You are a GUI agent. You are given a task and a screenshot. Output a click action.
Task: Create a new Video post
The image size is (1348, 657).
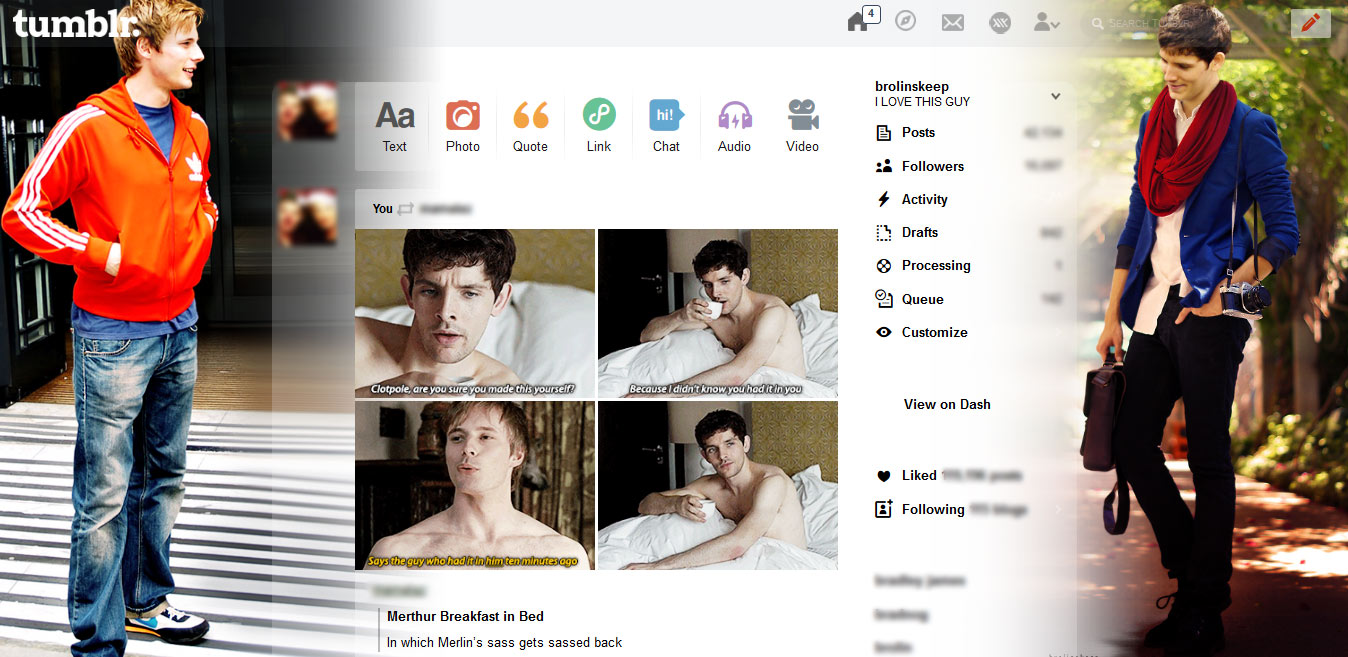click(x=802, y=126)
